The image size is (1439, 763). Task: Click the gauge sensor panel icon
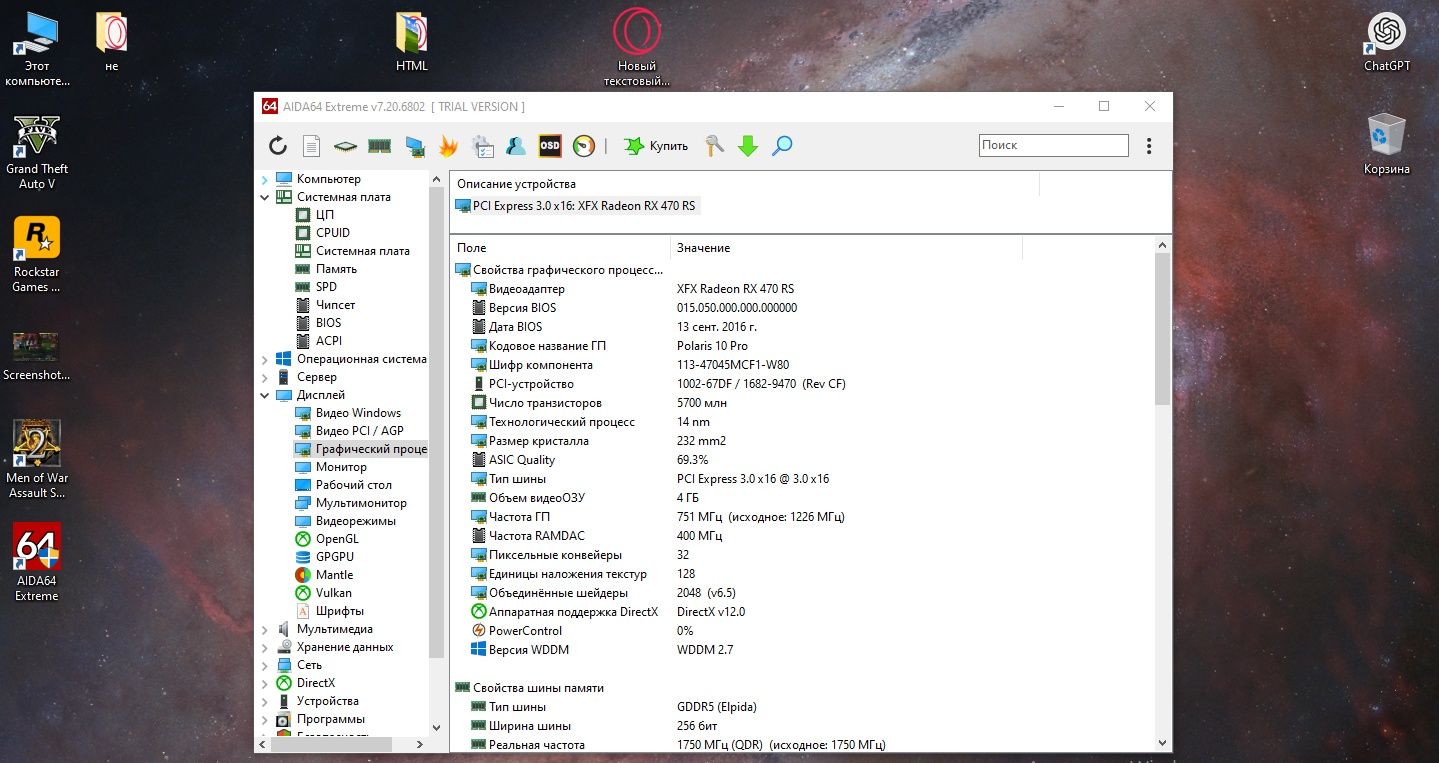coord(584,146)
